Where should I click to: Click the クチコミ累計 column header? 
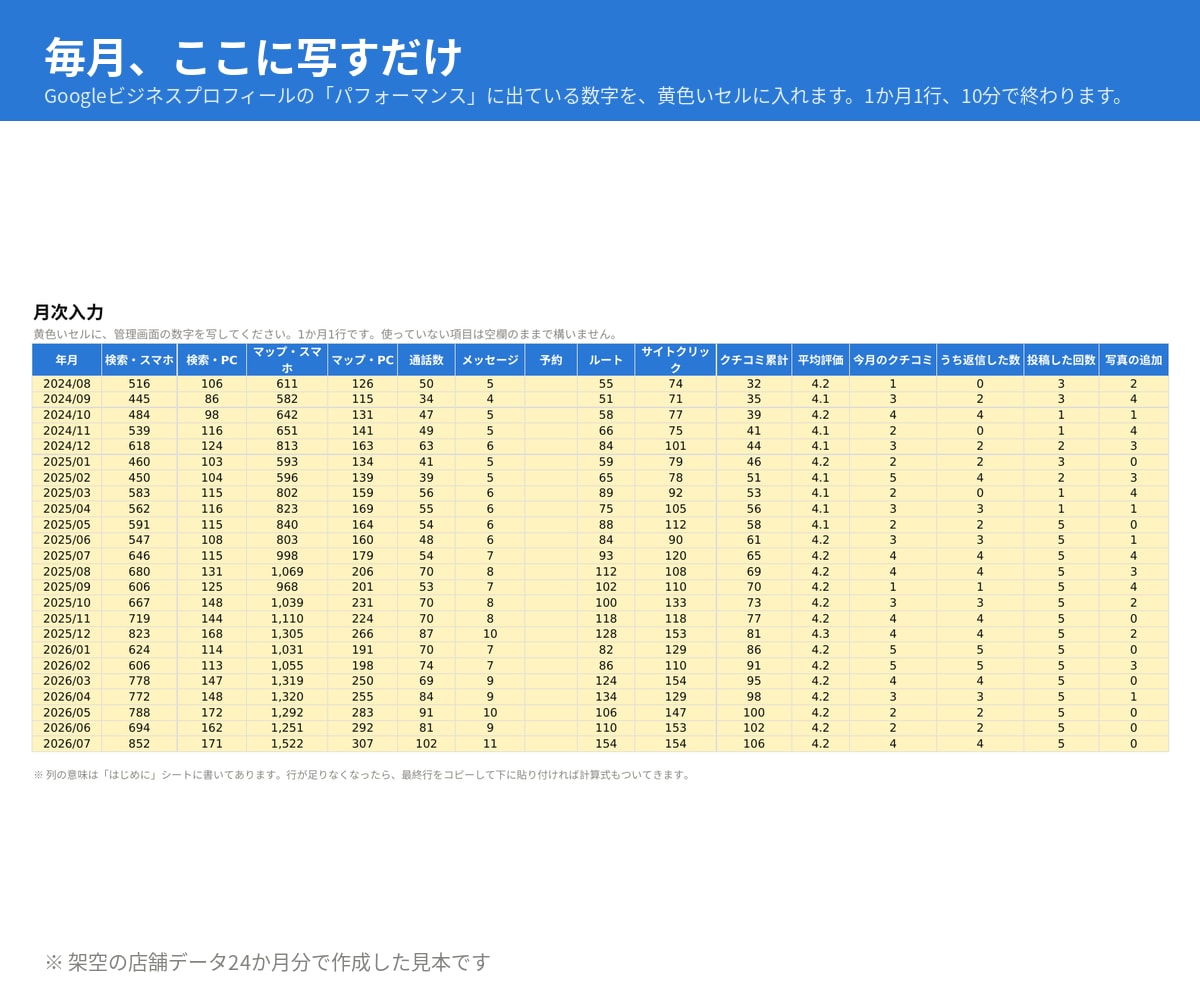click(754, 360)
